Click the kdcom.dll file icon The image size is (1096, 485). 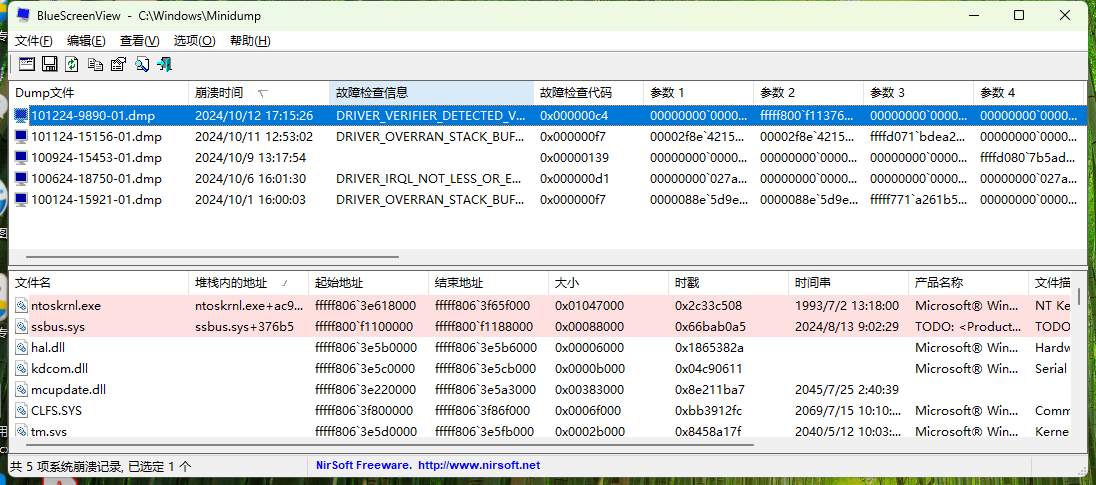point(22,368)
